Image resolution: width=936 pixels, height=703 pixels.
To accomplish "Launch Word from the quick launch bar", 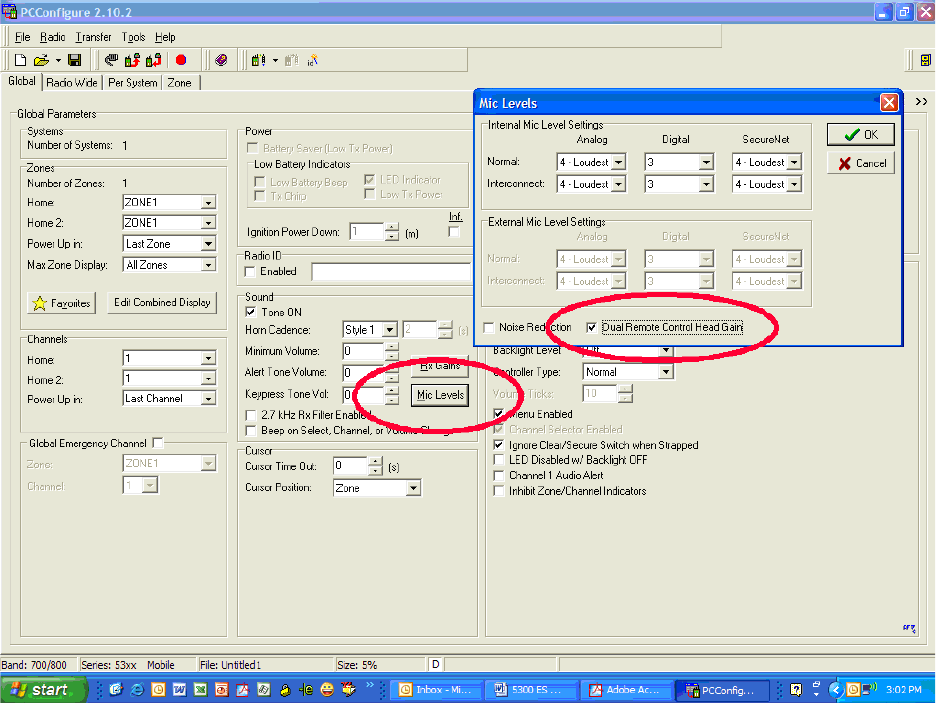I will coord(179,690).
